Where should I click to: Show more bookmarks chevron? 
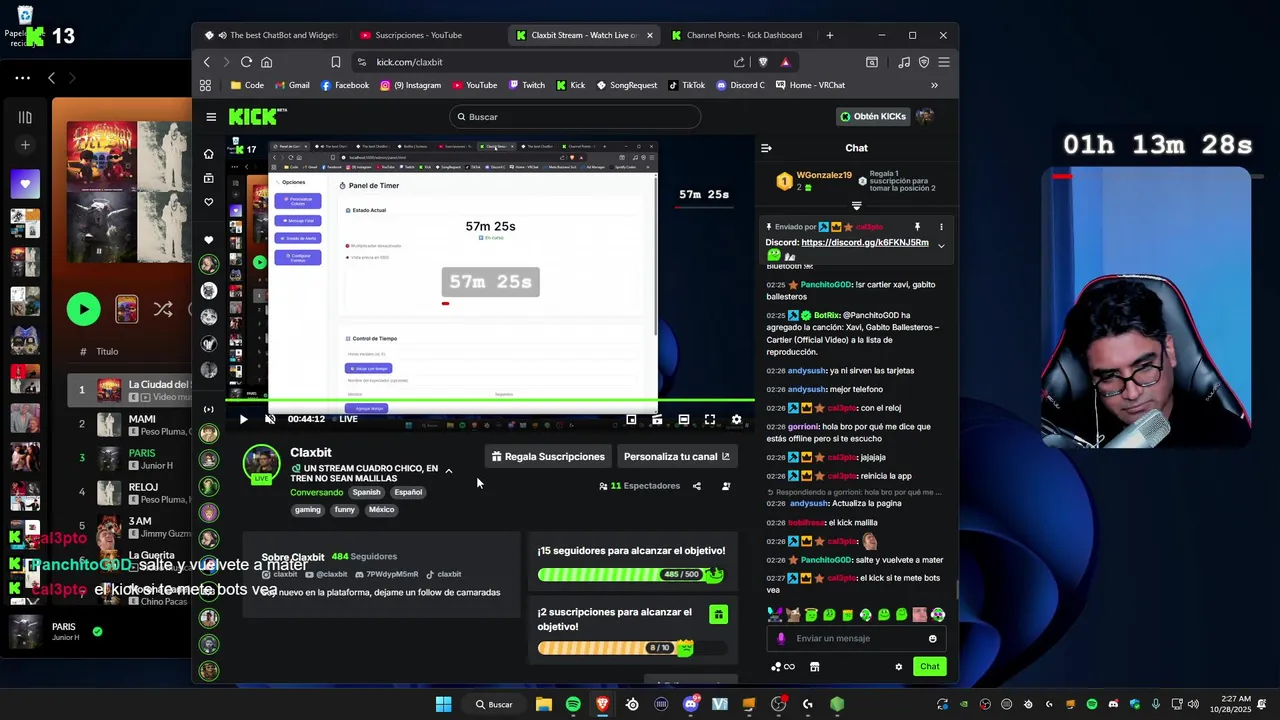pyautogui.click(x=934, y=86)
